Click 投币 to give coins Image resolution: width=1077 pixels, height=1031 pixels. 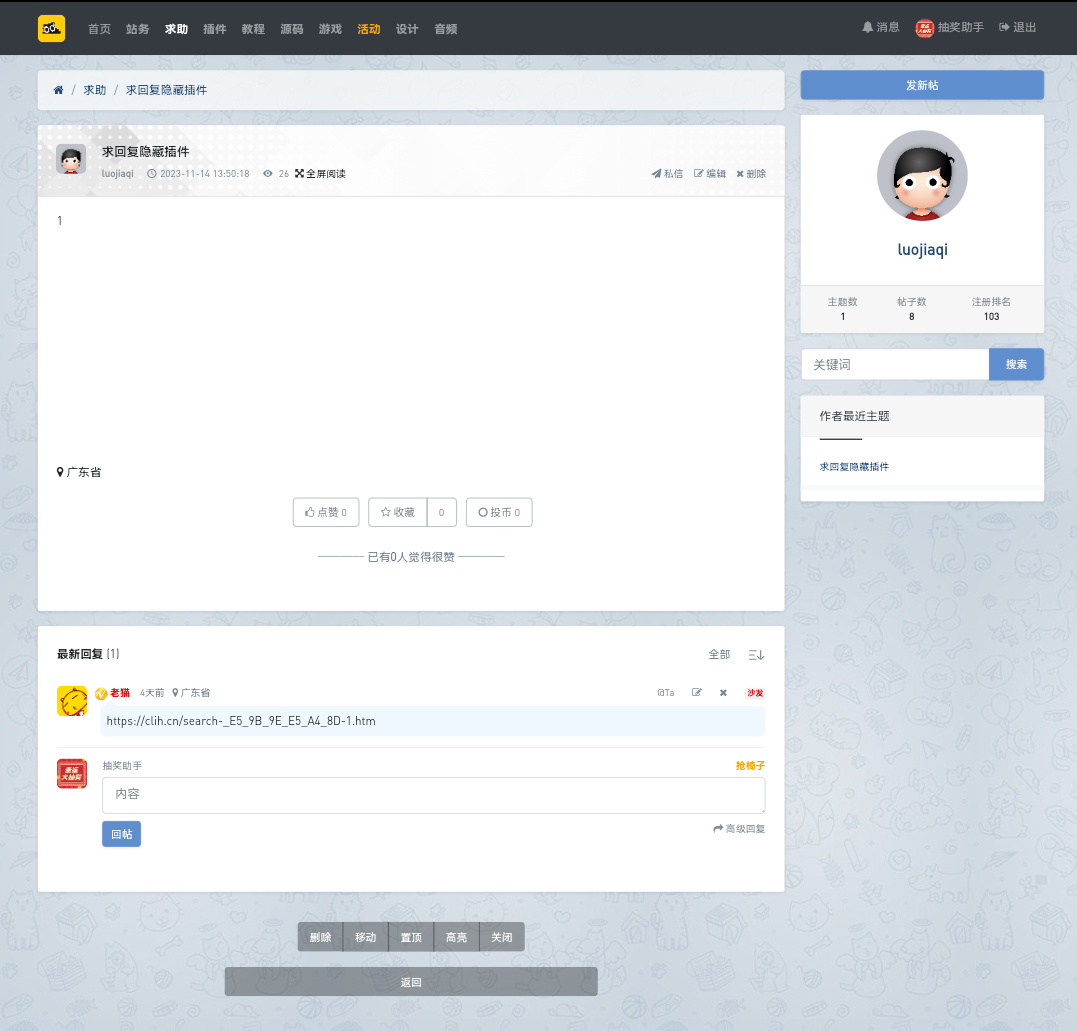click(499, 512)
